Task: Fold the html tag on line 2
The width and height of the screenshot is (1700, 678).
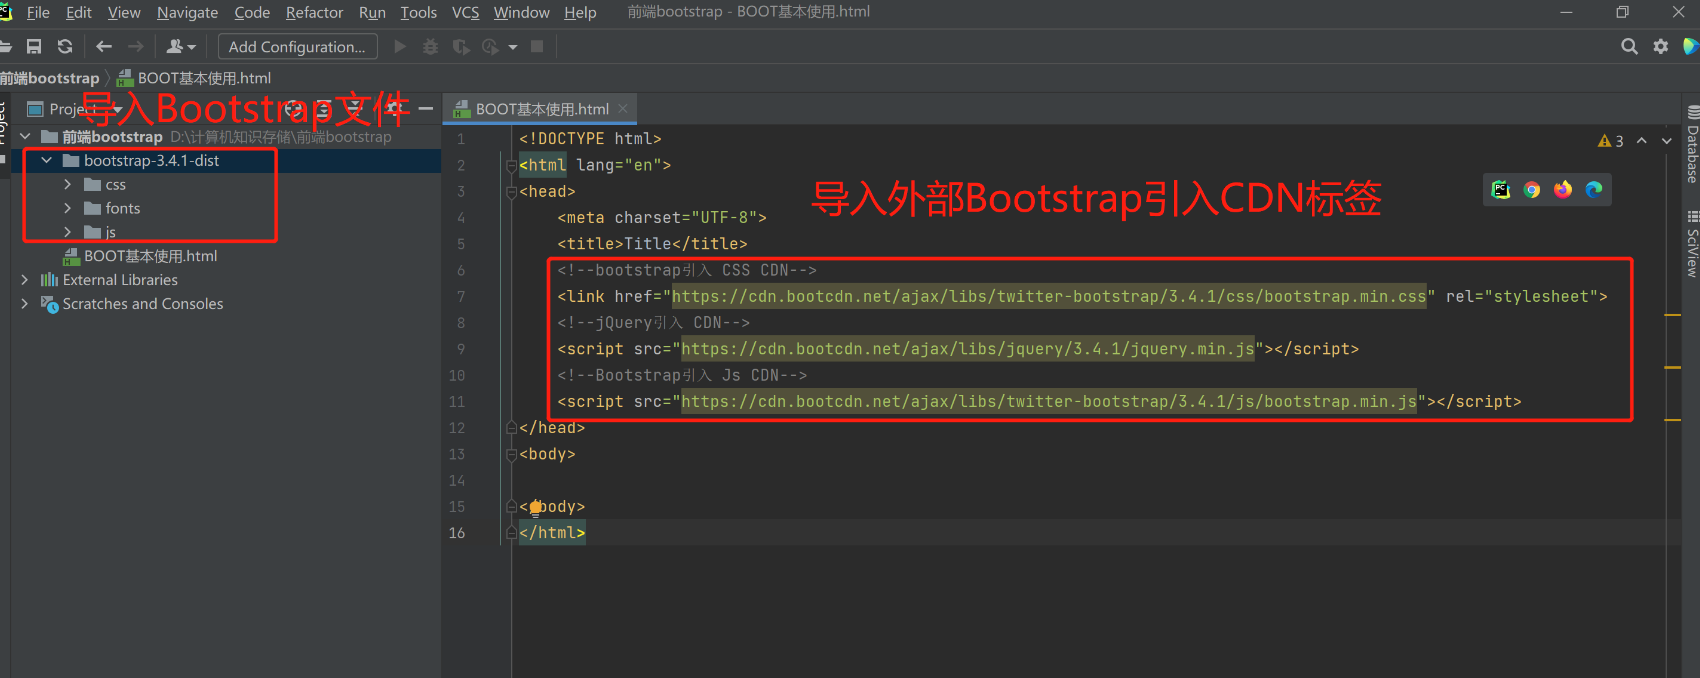Action: (511, 166)
